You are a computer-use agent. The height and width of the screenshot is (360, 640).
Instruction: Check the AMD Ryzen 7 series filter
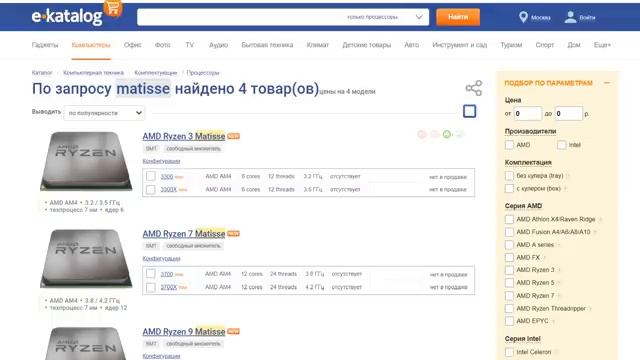509,296
